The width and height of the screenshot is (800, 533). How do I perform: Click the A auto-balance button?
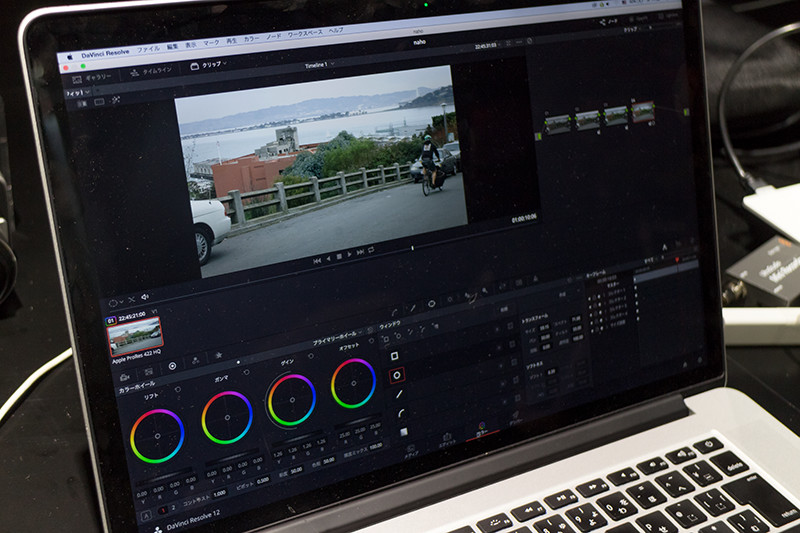point(146,516)
